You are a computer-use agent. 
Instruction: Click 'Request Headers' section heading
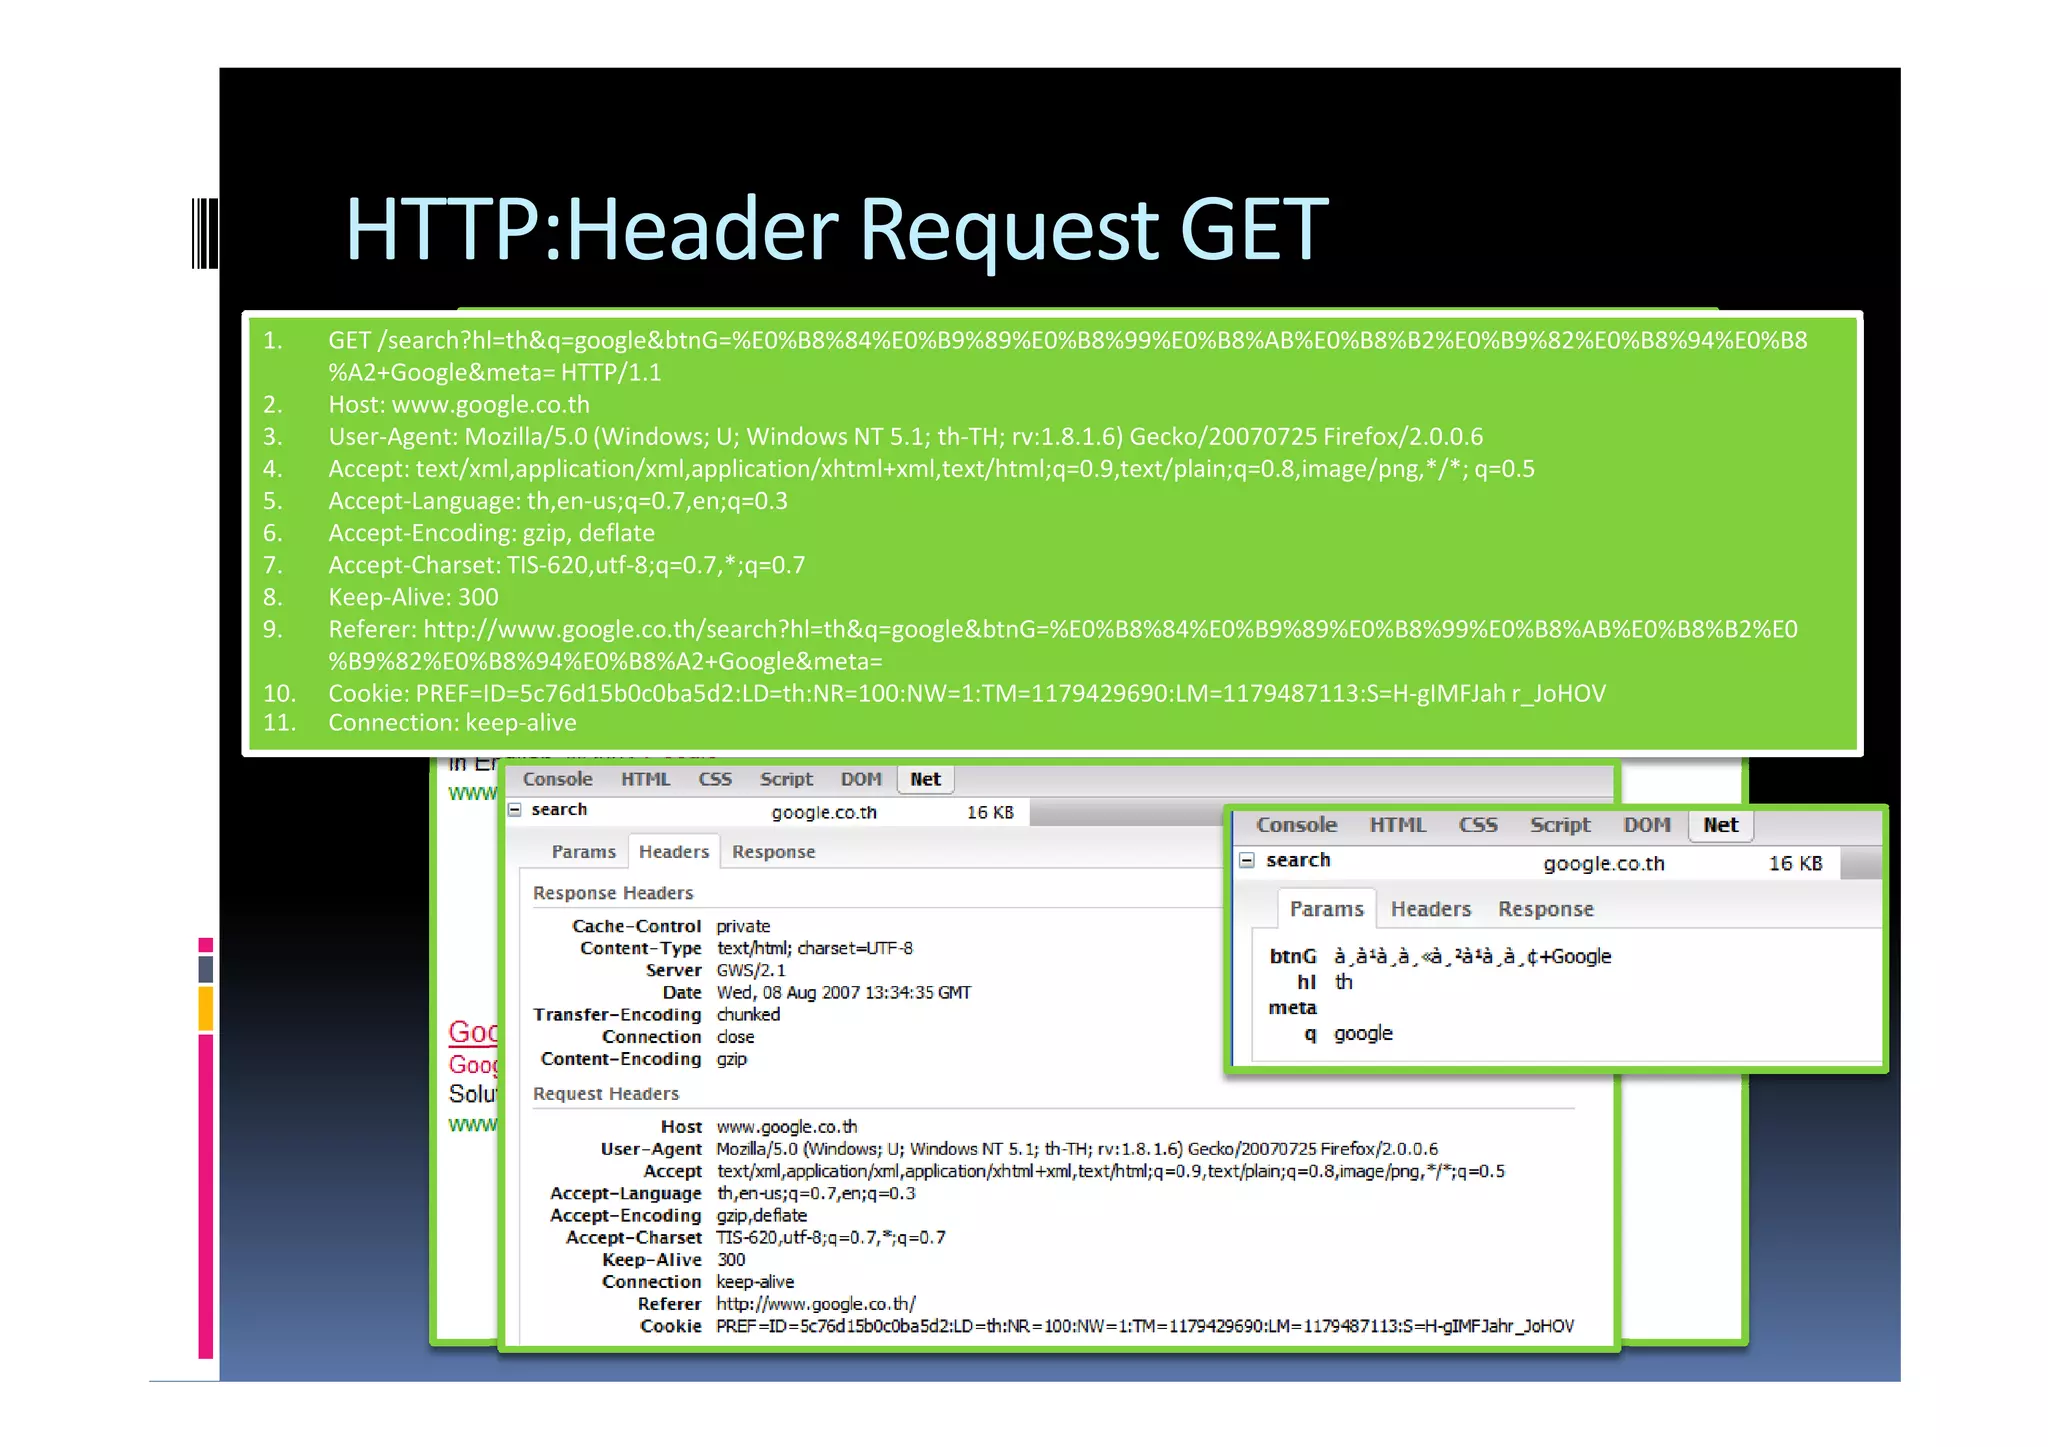click(606, 1094)
